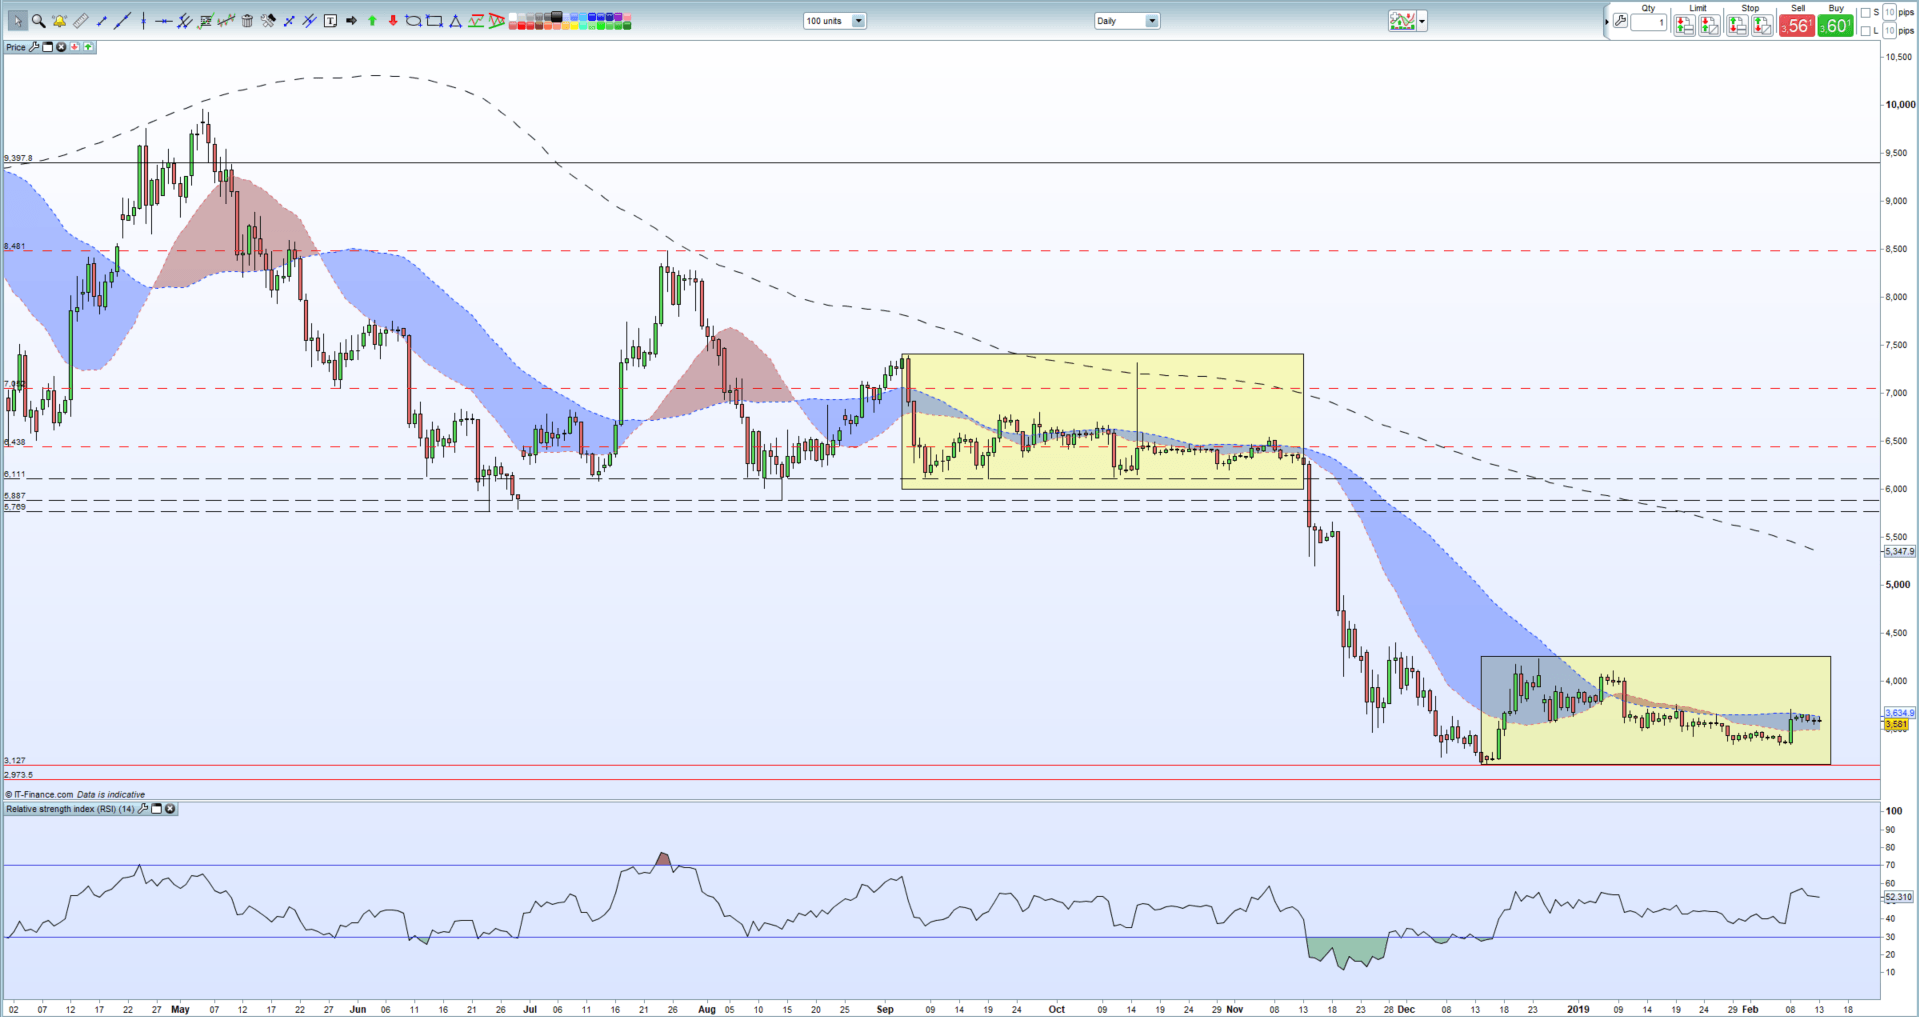Place first Stop order icon
Image resolution: width=1919 pixels, height=1017 pixels.
point(1737,25)
